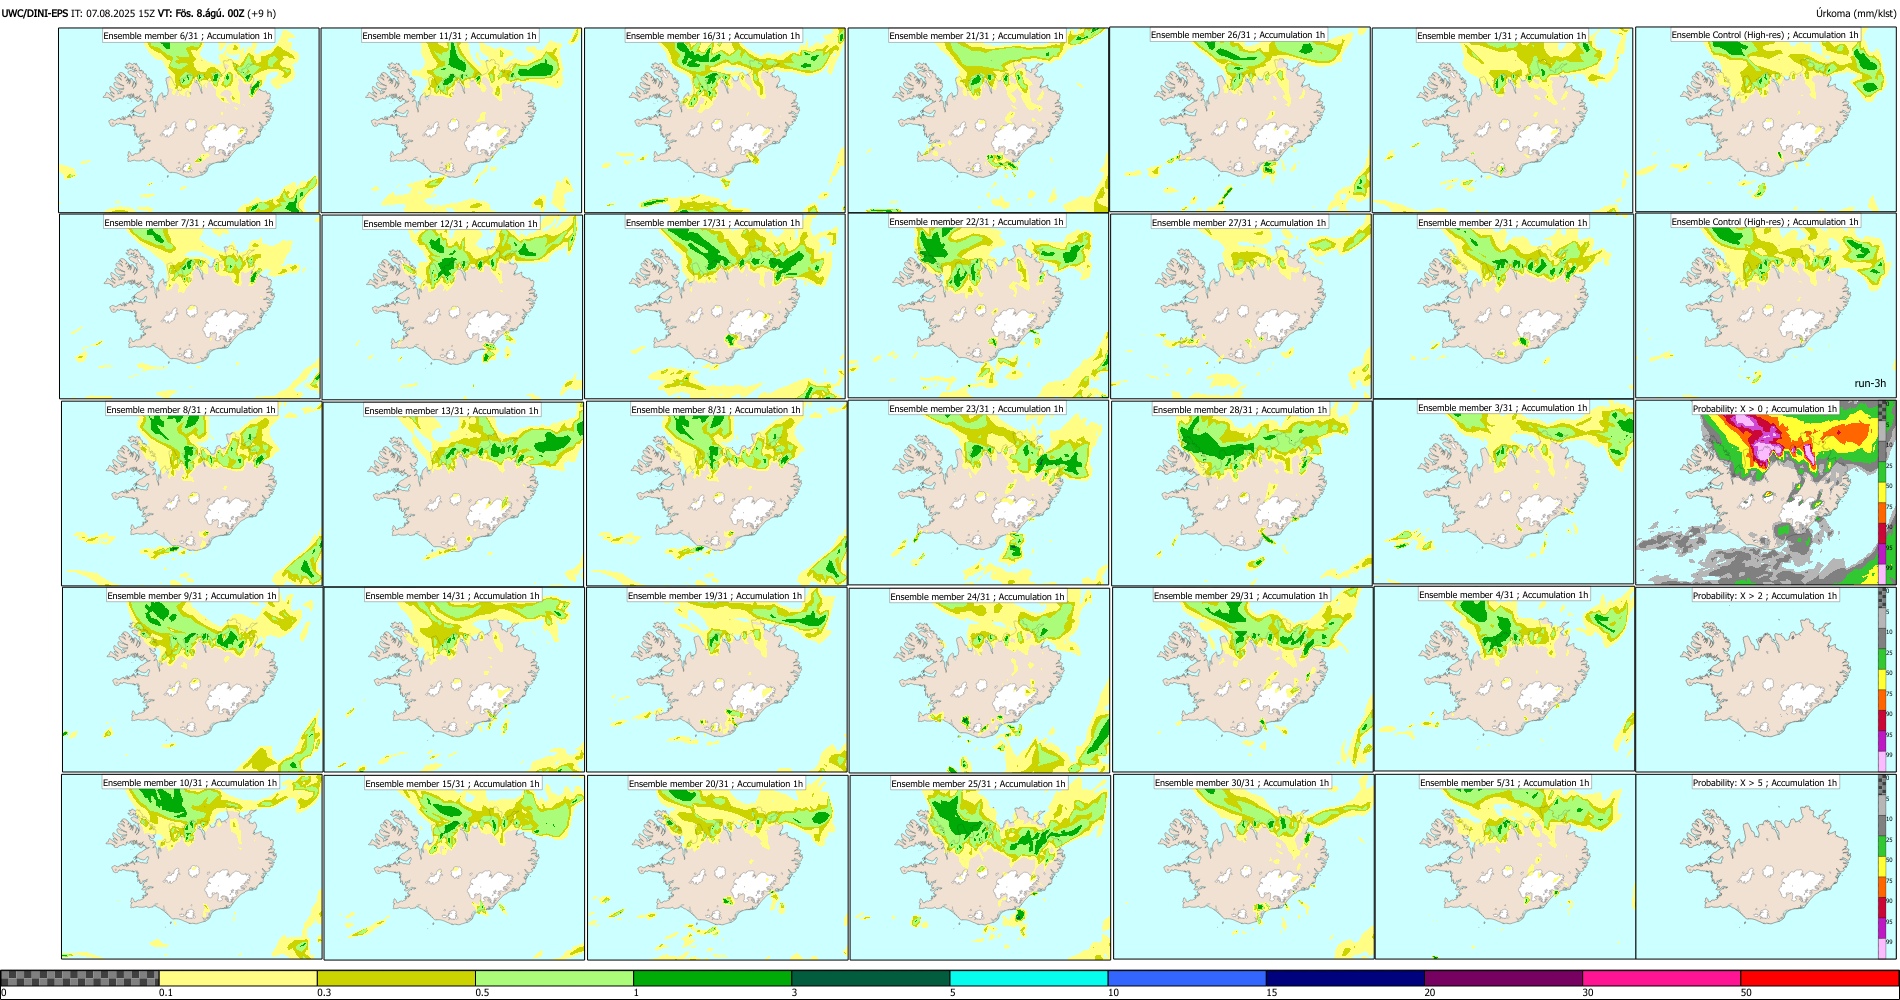The width and height of the screenshot is (1900, 1000).
Task: Open the Ensemble member 28/31 precipitation map
Action: 1242,493
